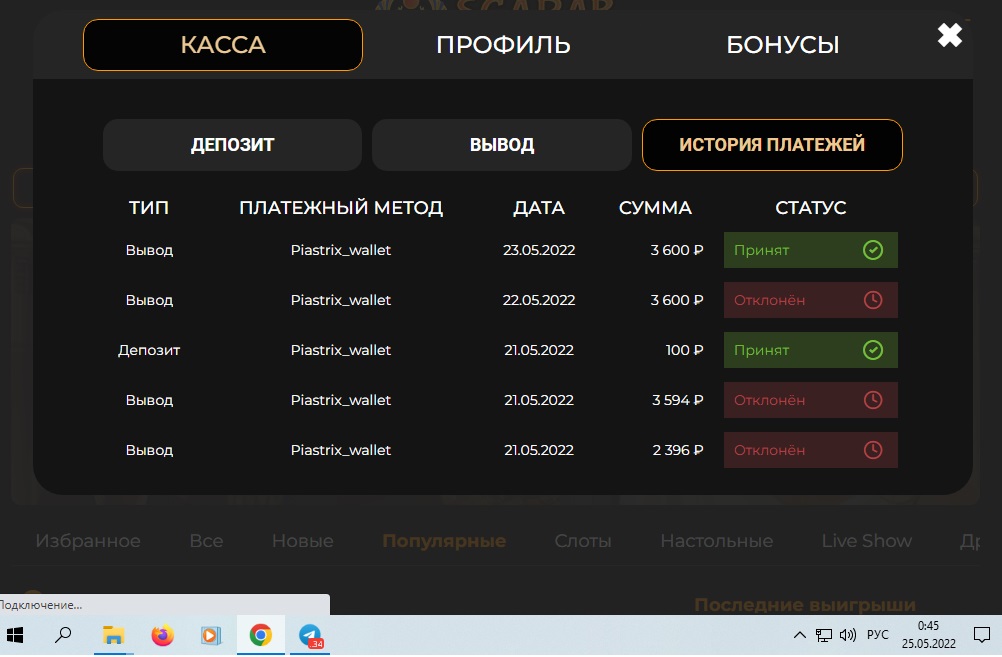
Task: Open the Настольные games category
Action: coord(717,541)
